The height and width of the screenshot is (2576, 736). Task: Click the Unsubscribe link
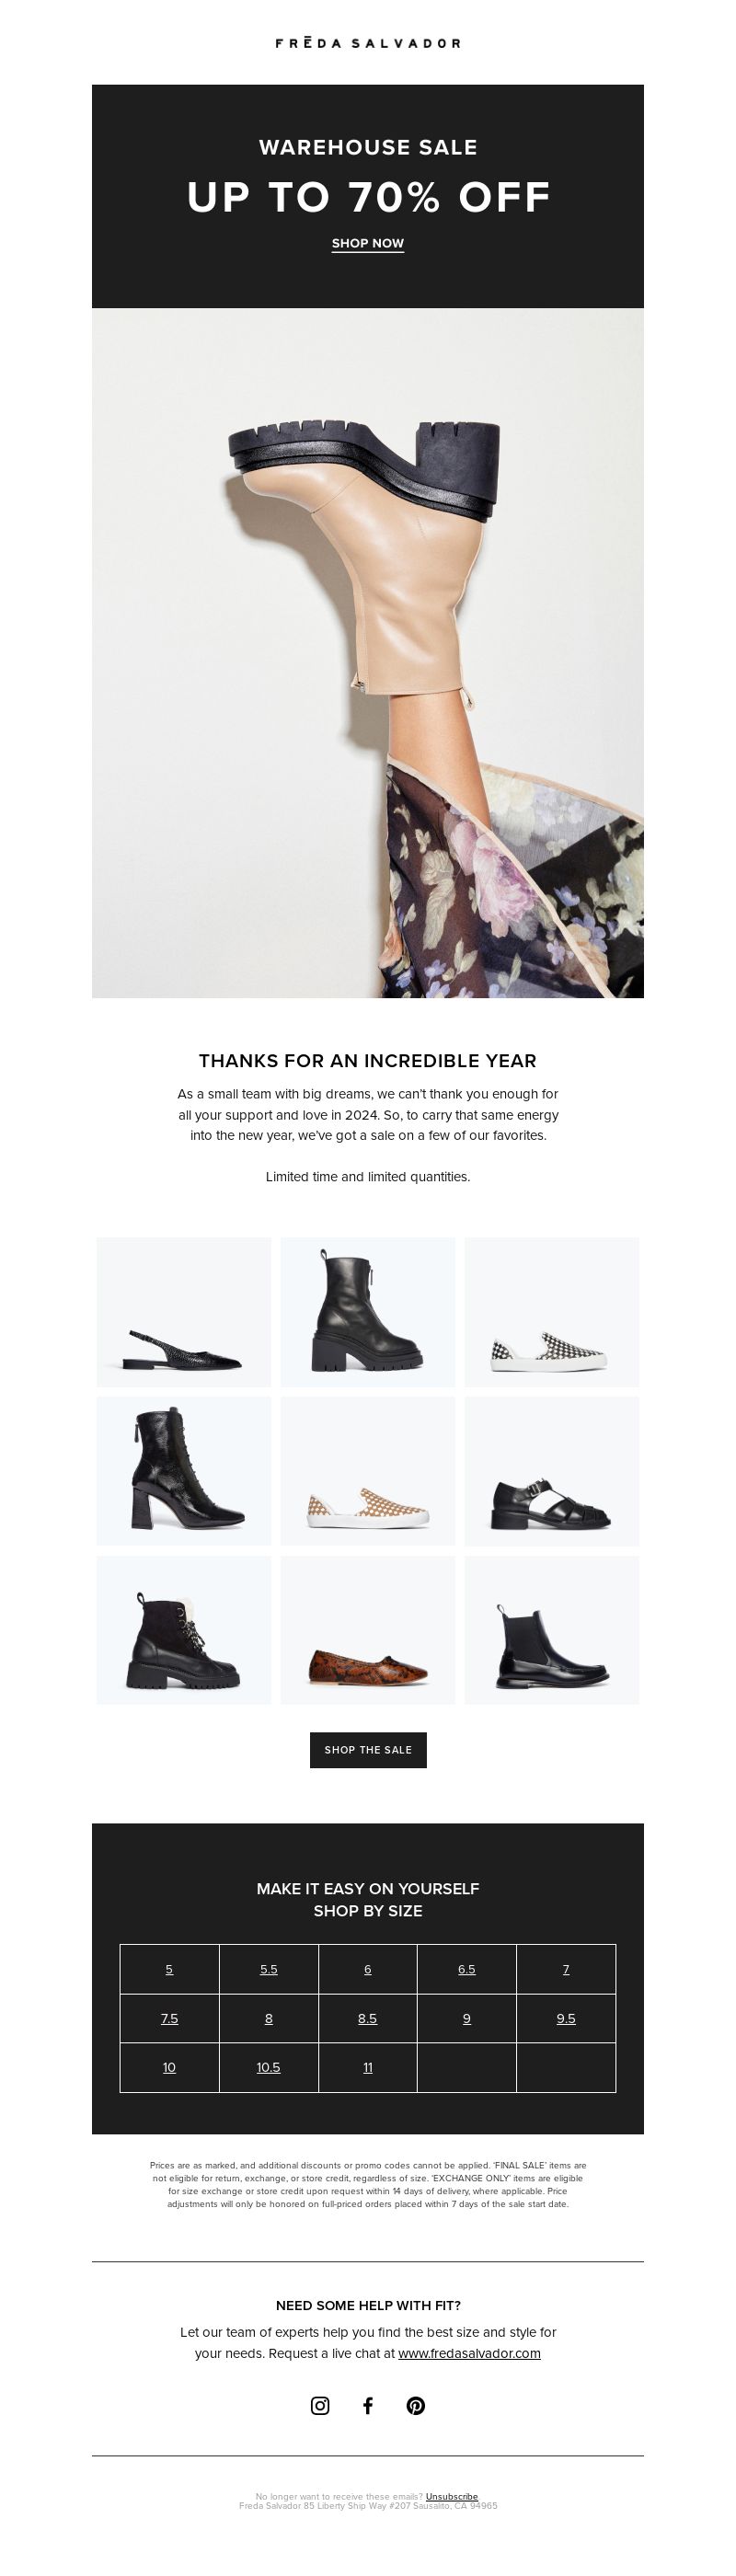(x=452, y=2495)
